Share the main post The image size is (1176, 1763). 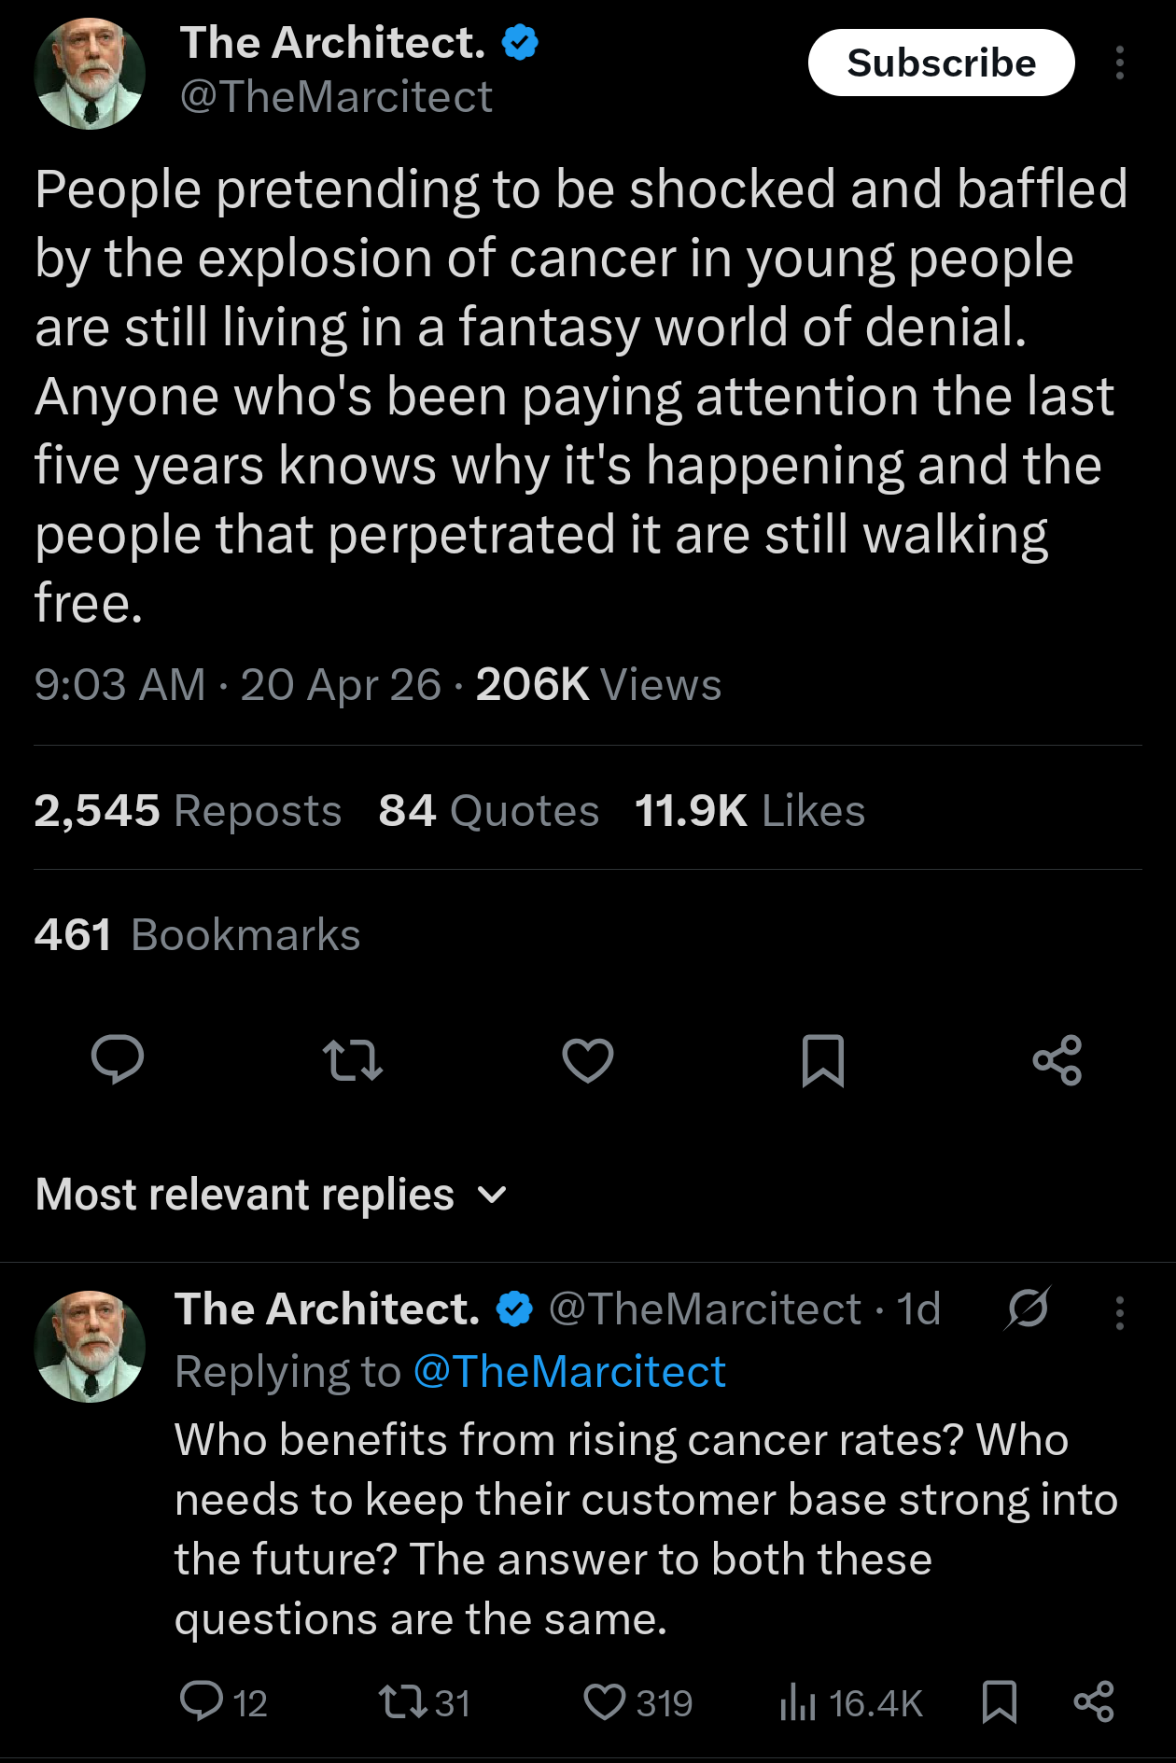(1057, 1060)
